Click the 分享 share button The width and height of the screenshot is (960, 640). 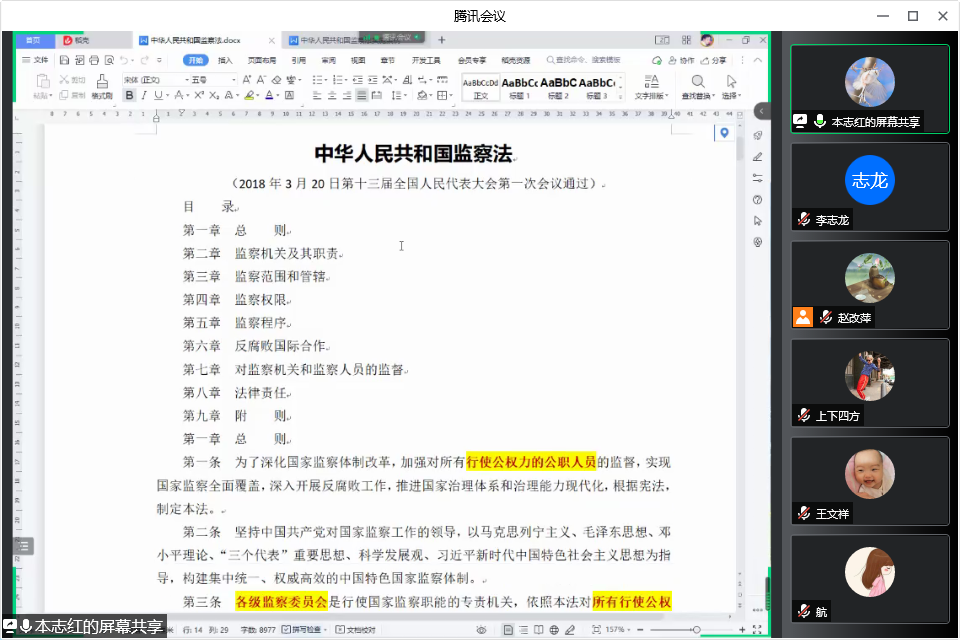coord(715,60)
